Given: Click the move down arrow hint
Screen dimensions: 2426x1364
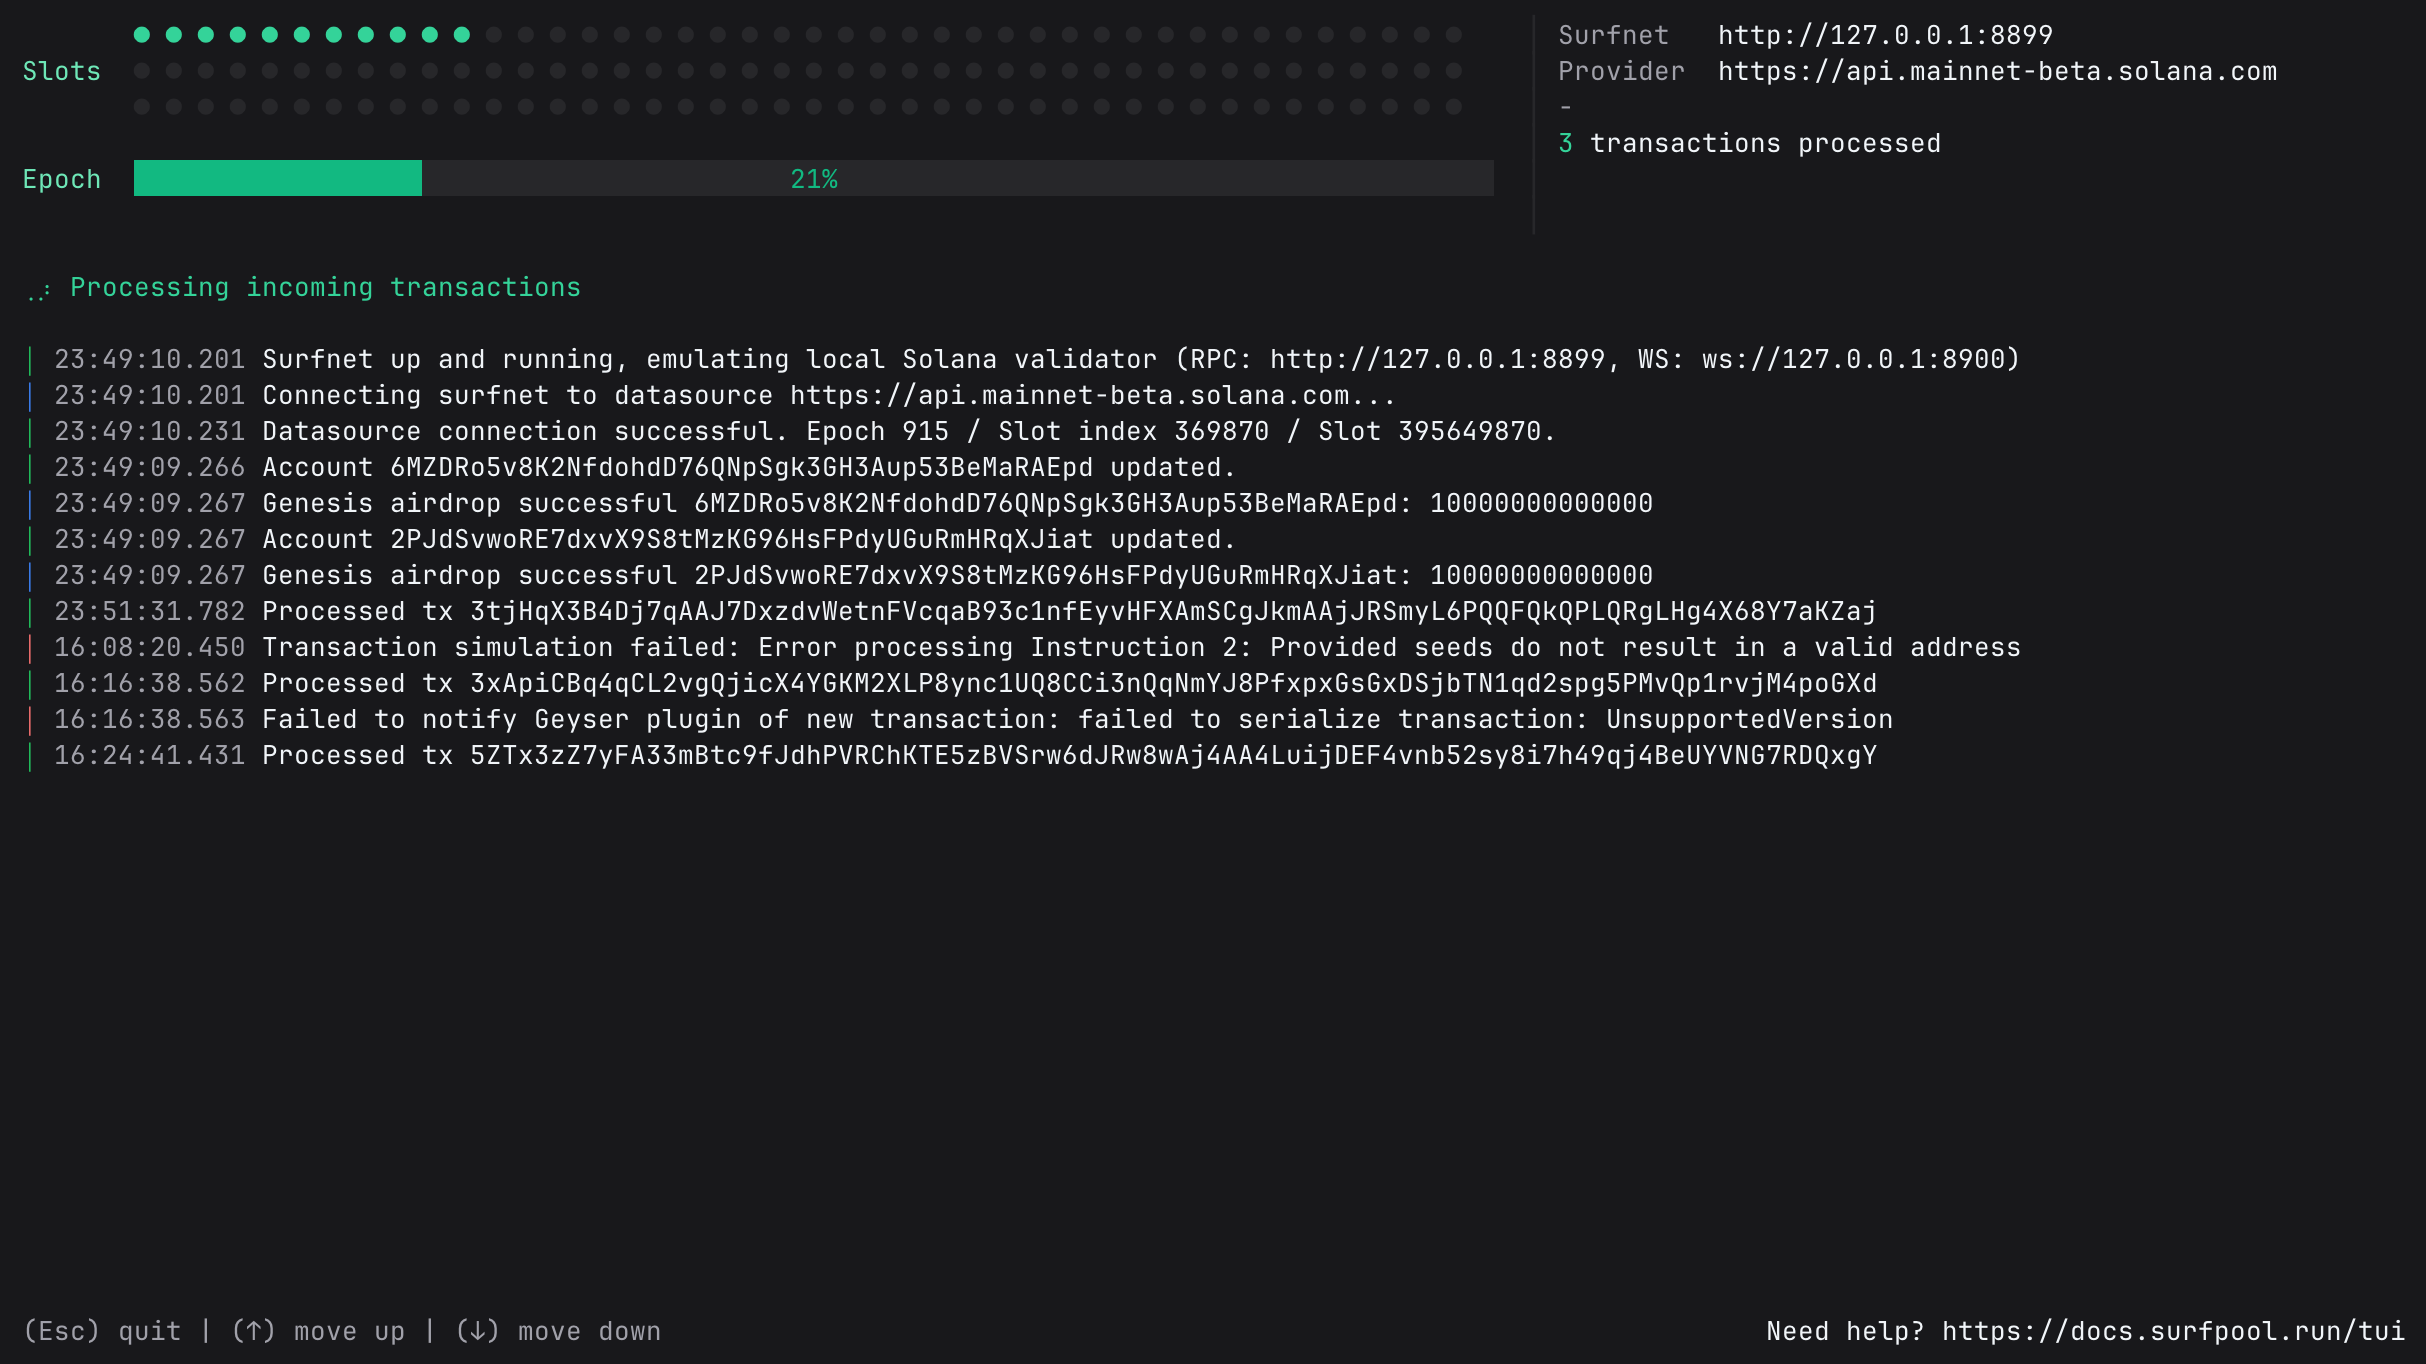Looking at the screenshot, I should pos(558,1331).
